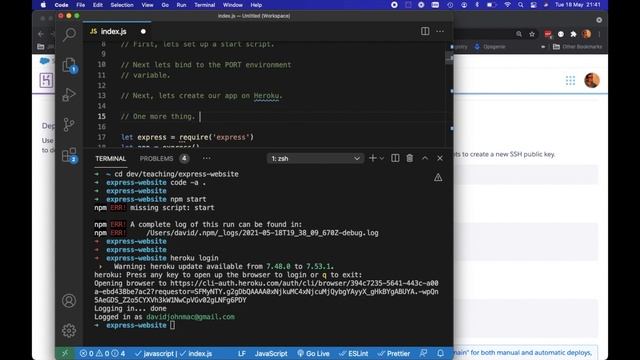Open the Apple menu

[x=43, y=5]
